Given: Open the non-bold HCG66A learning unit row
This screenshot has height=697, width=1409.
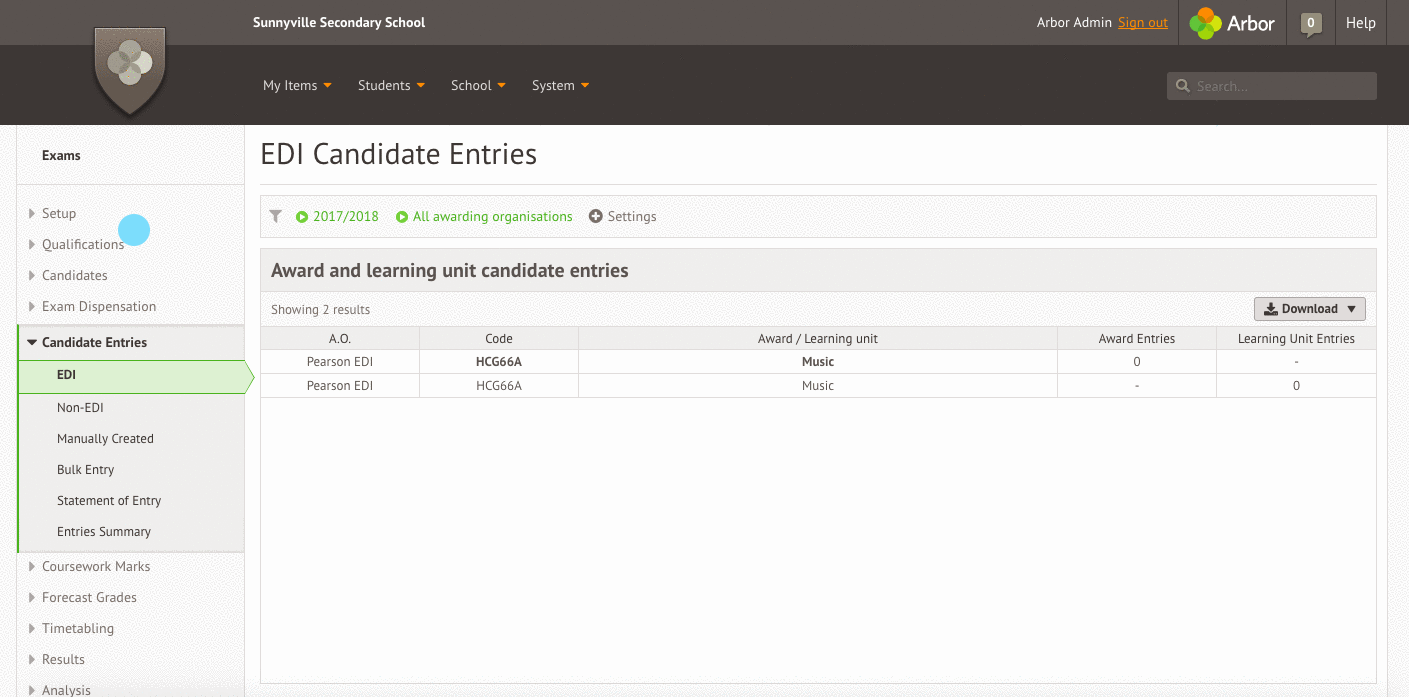Looking at the screenshot, I should [x=499, y=386].
